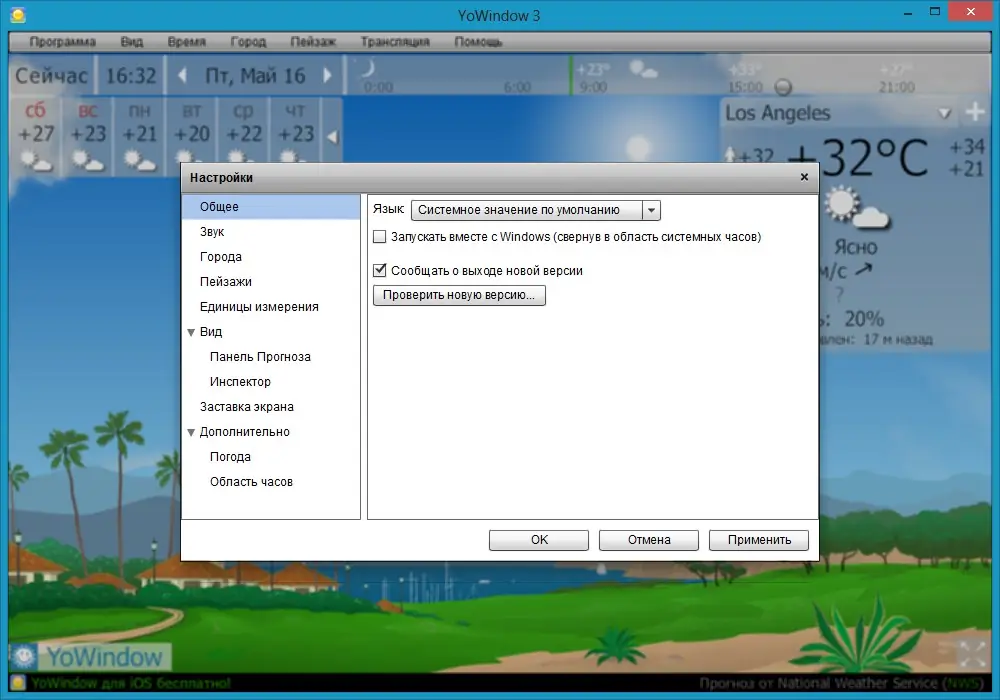Image resolution: width=1000 pixels, height=700 pixels.
Task: Select Пейзажи settings category
Action: click(271, 281)
